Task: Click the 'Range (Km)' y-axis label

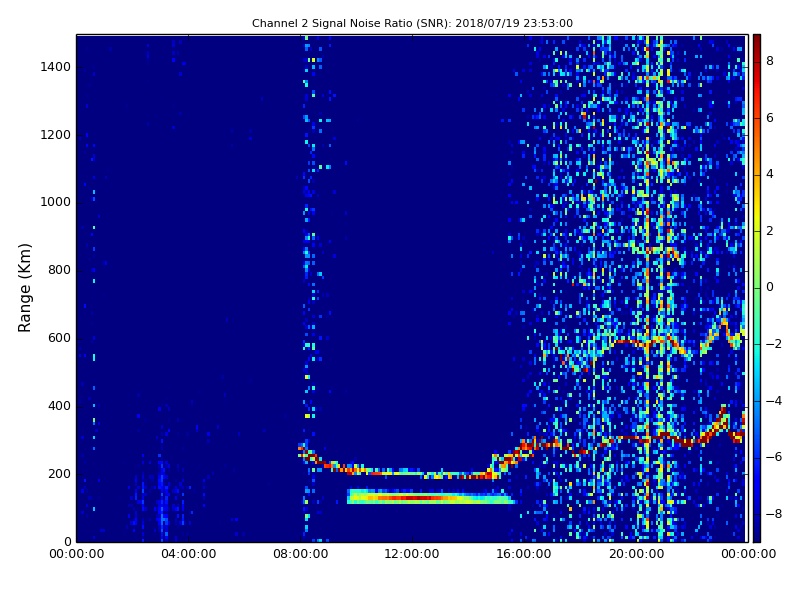Action: coord(24,288)
